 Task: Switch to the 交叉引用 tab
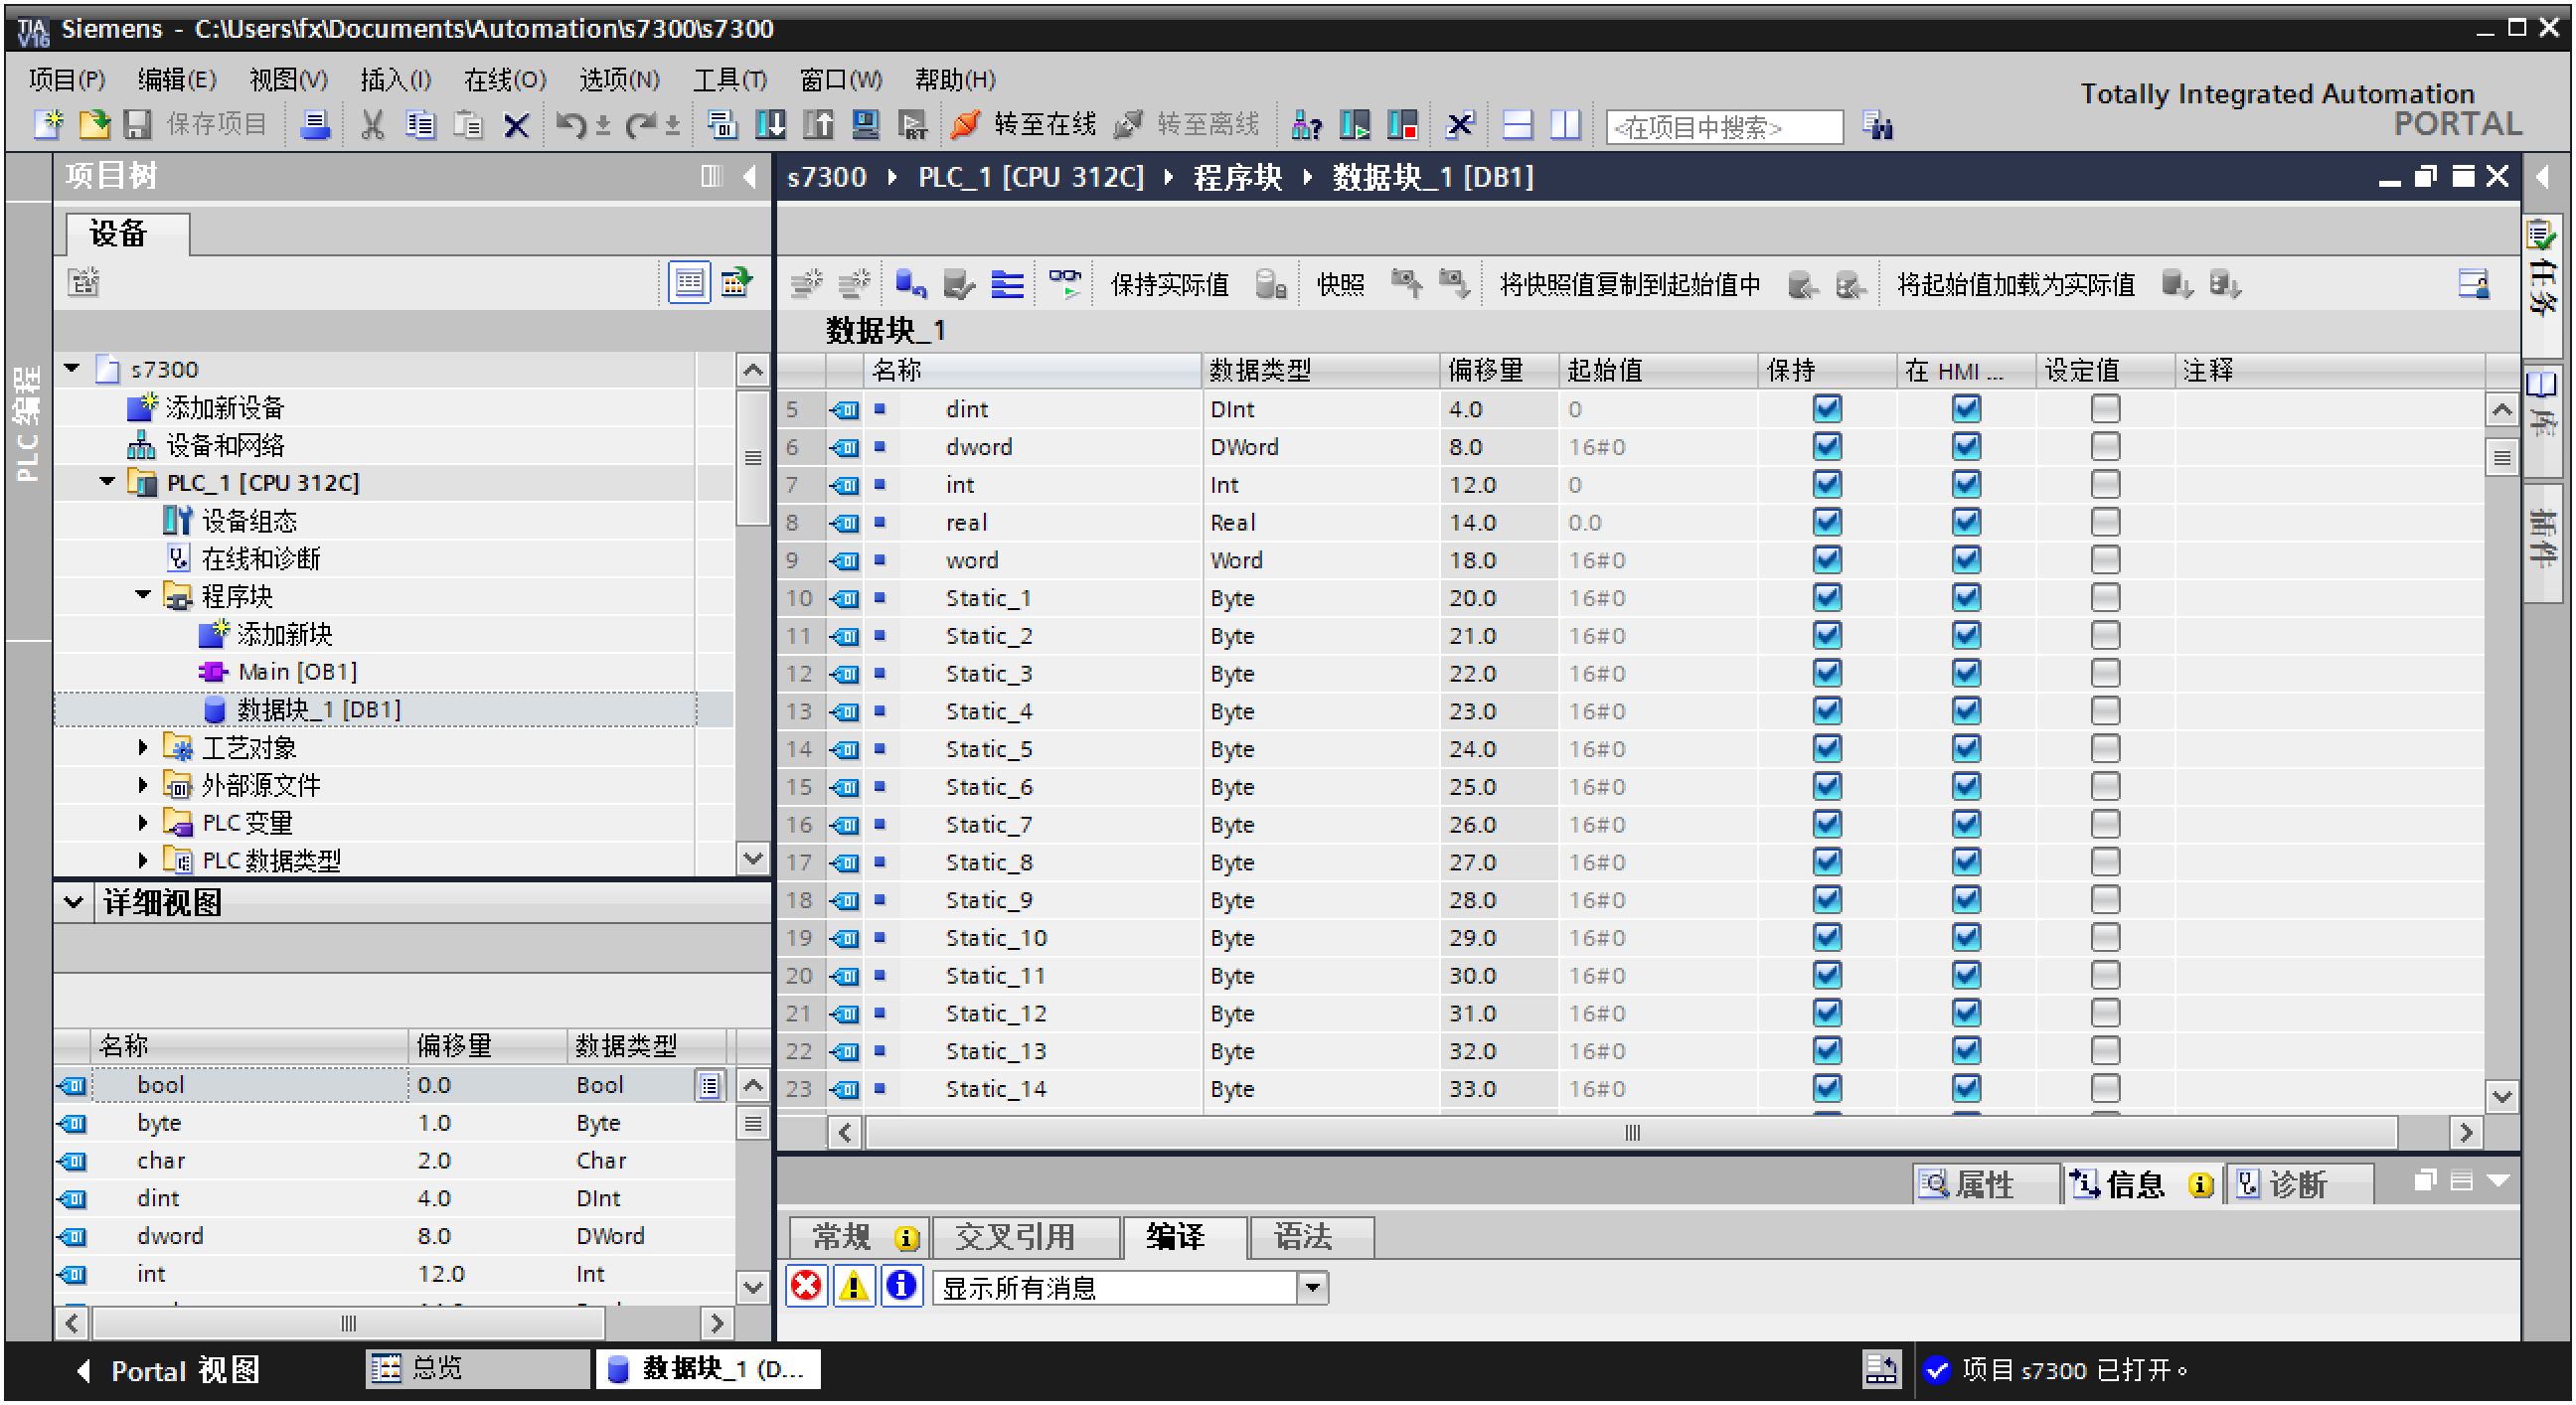pyautogui.click(x=1015, y=1237)
